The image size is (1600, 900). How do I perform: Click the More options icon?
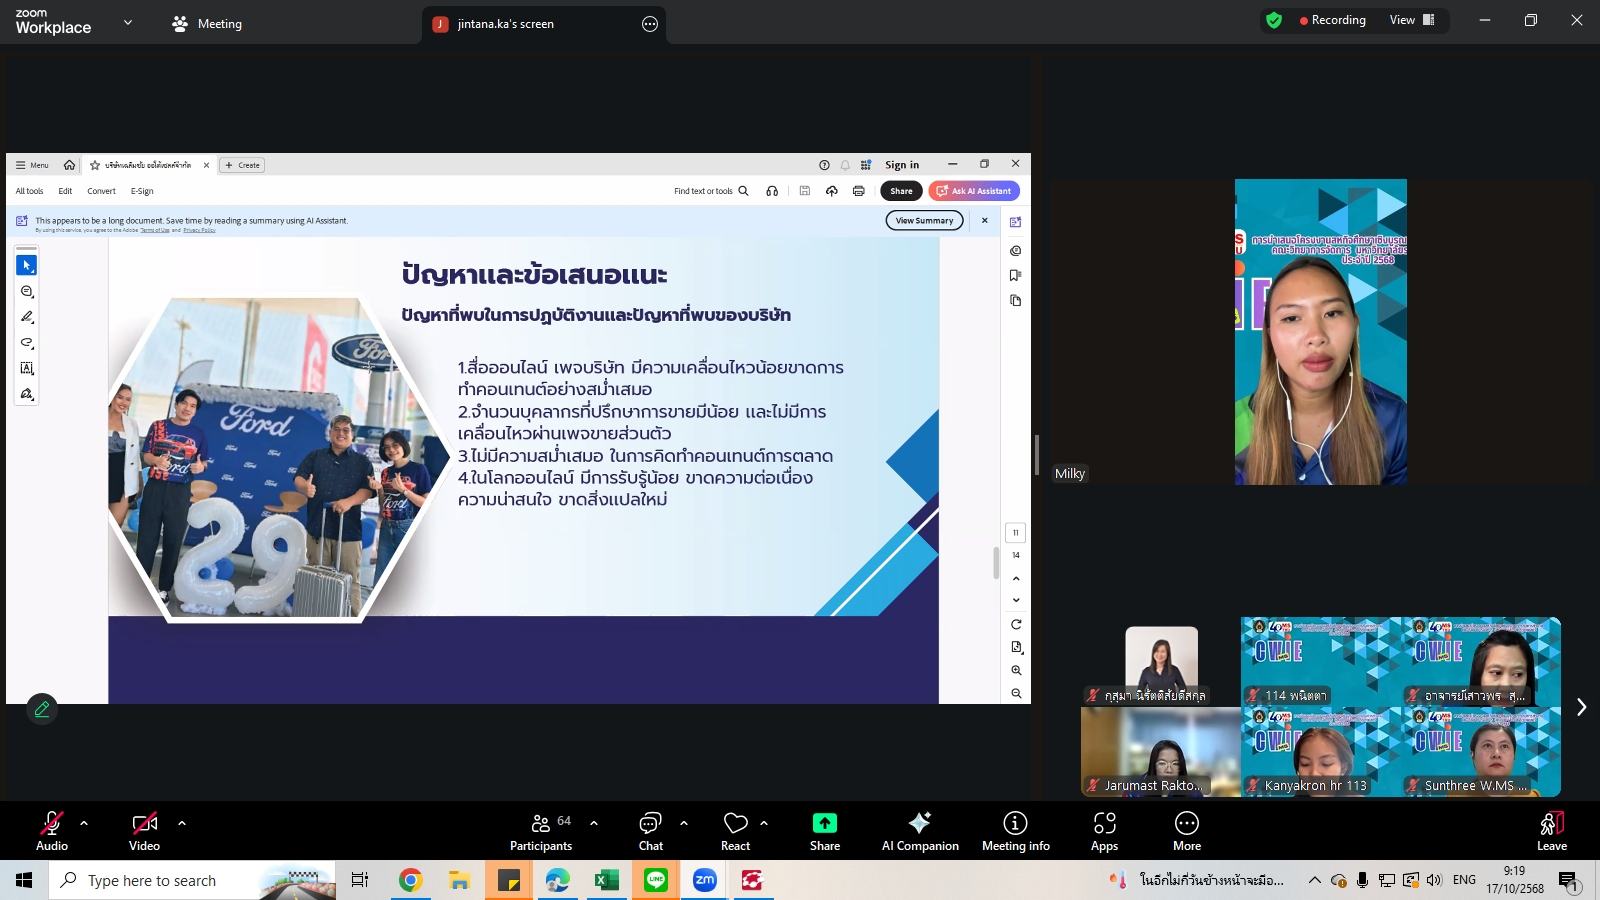pyautogui.click(x=1186, y=830)
